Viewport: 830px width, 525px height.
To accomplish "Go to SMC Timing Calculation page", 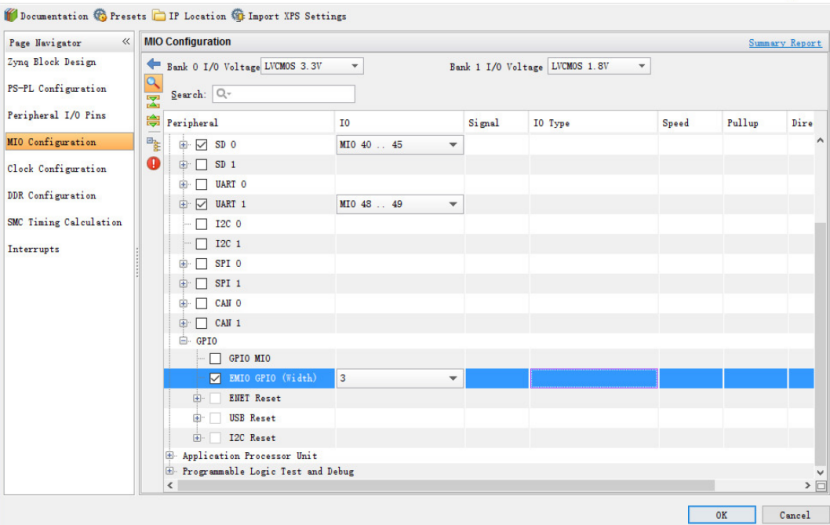I will [65, 222].
